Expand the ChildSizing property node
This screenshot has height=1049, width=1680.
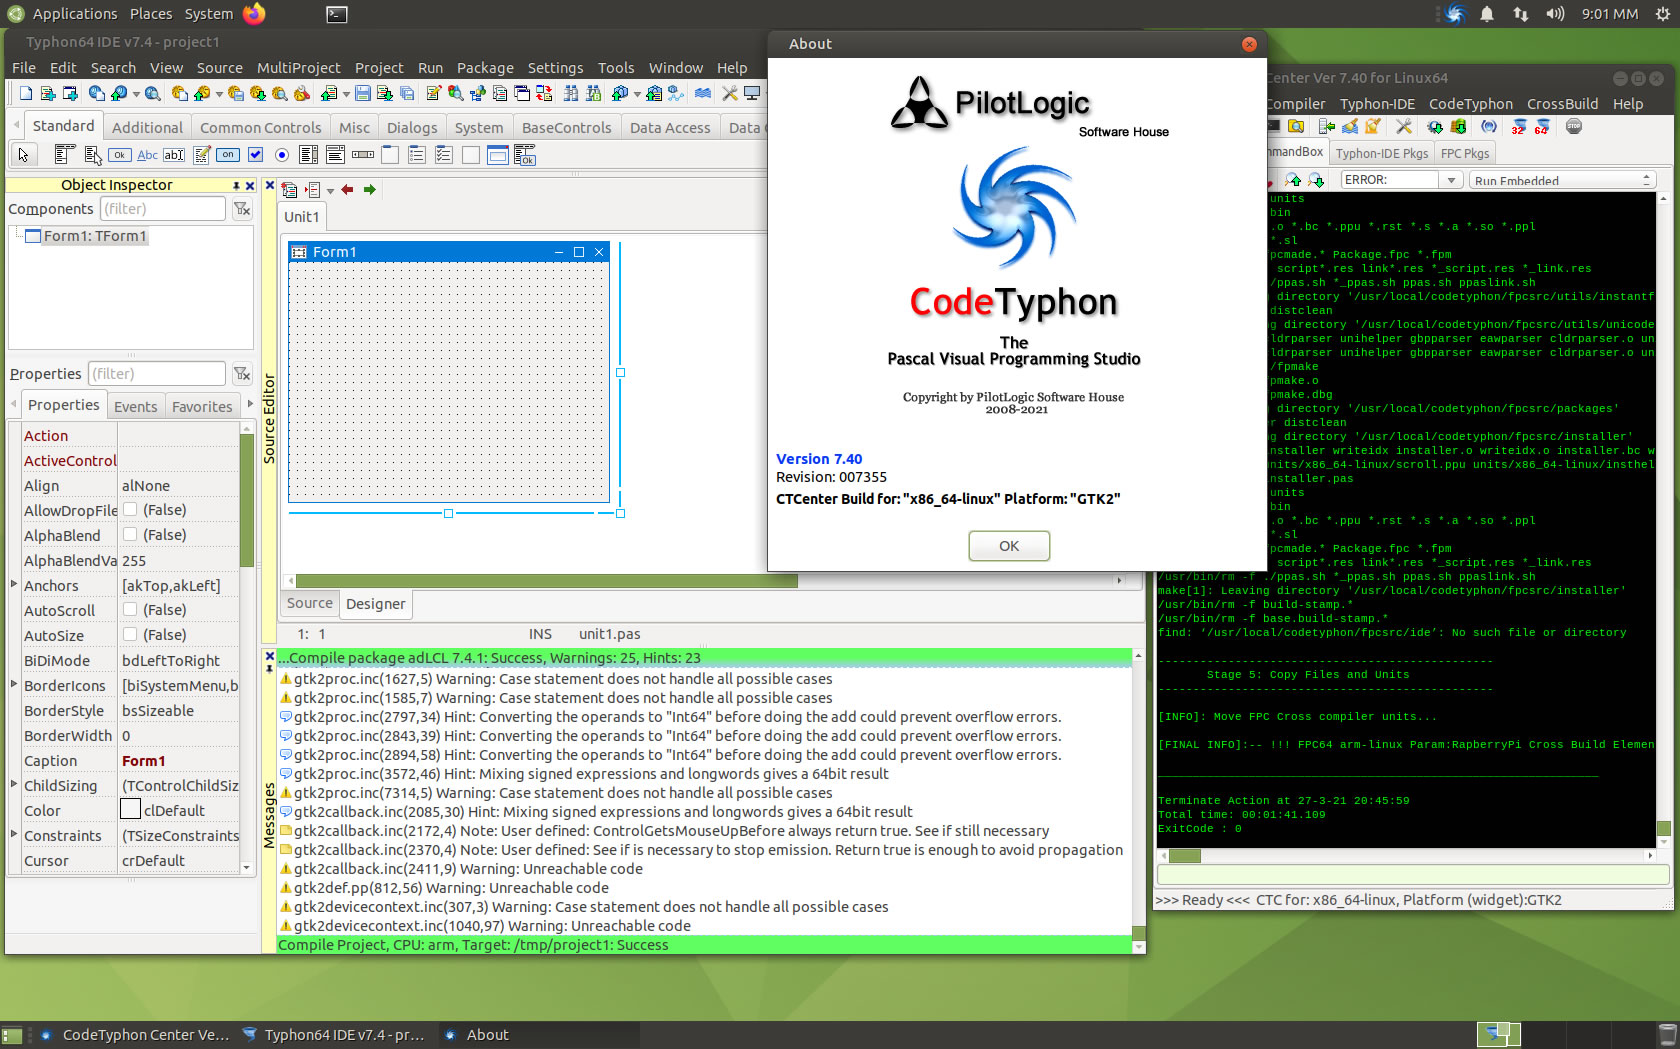point(14,784)
